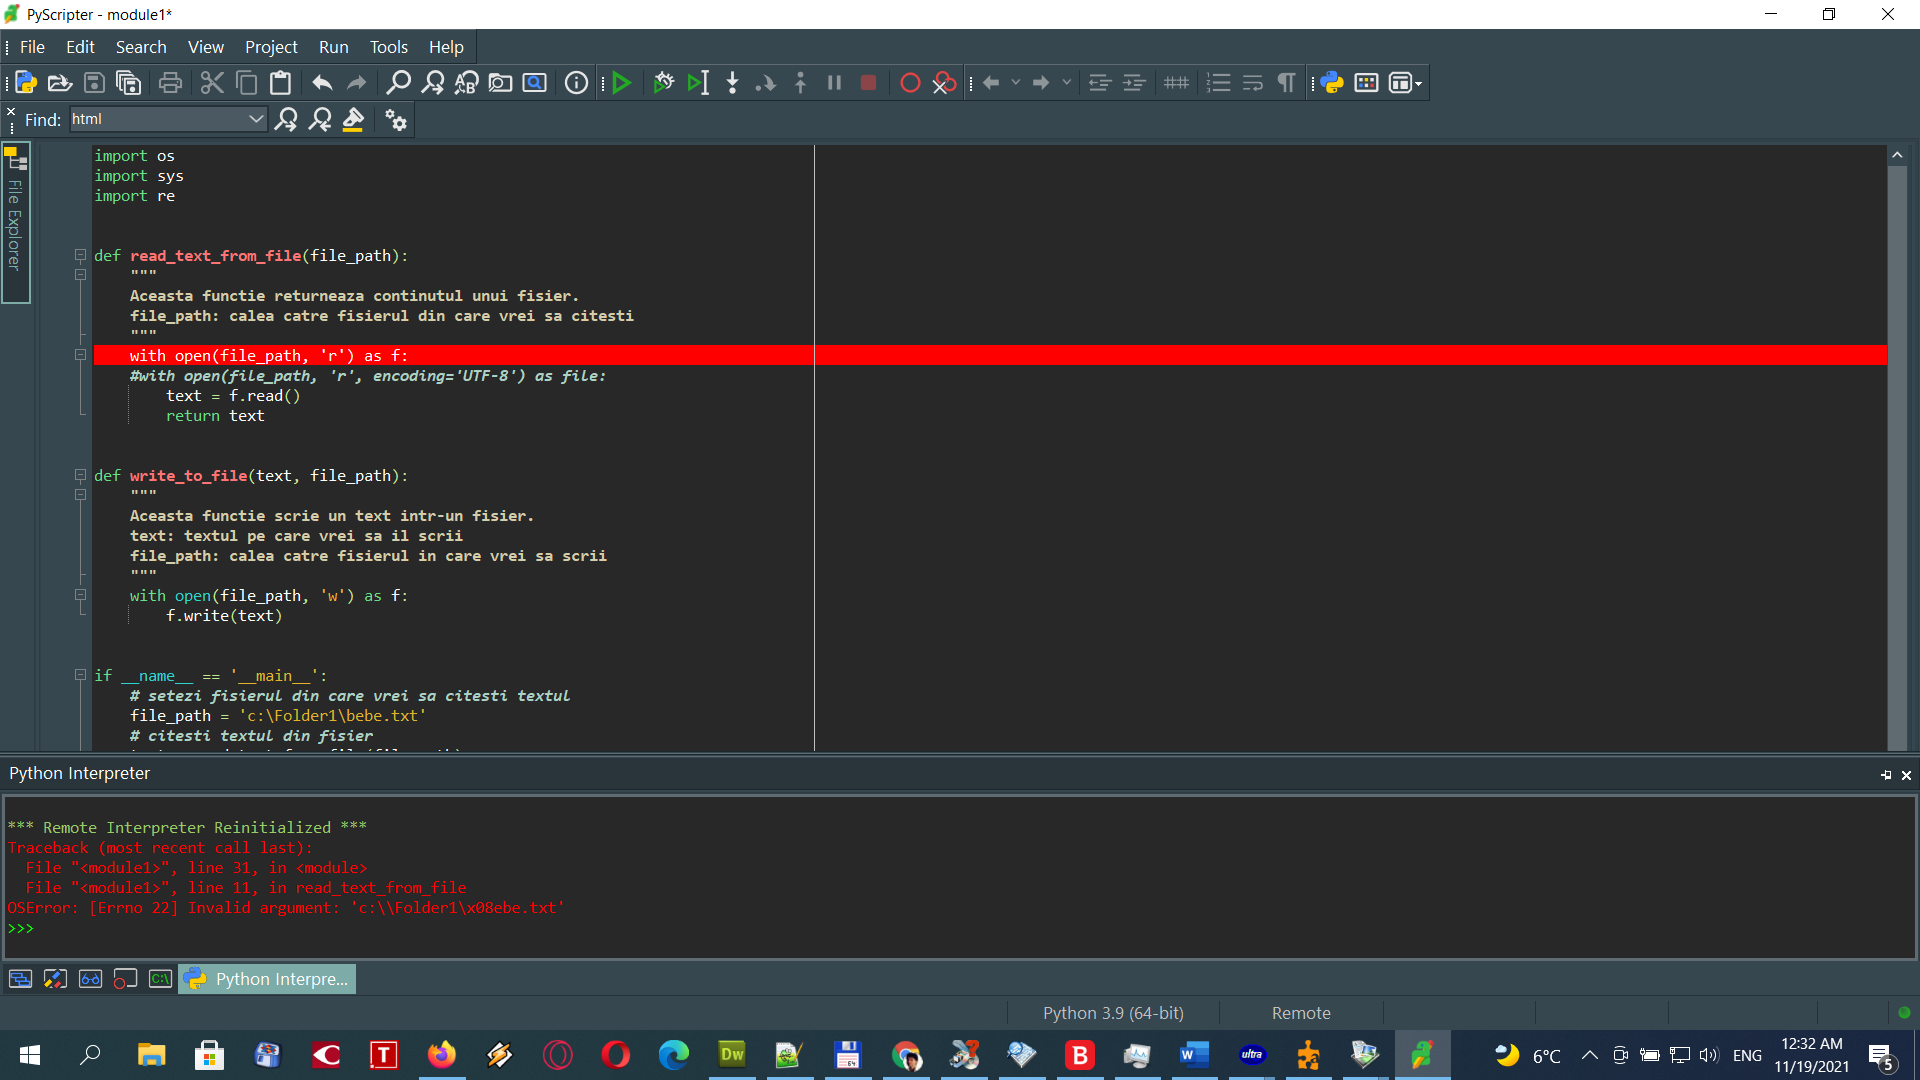Print the current module

tap(171, 83)
